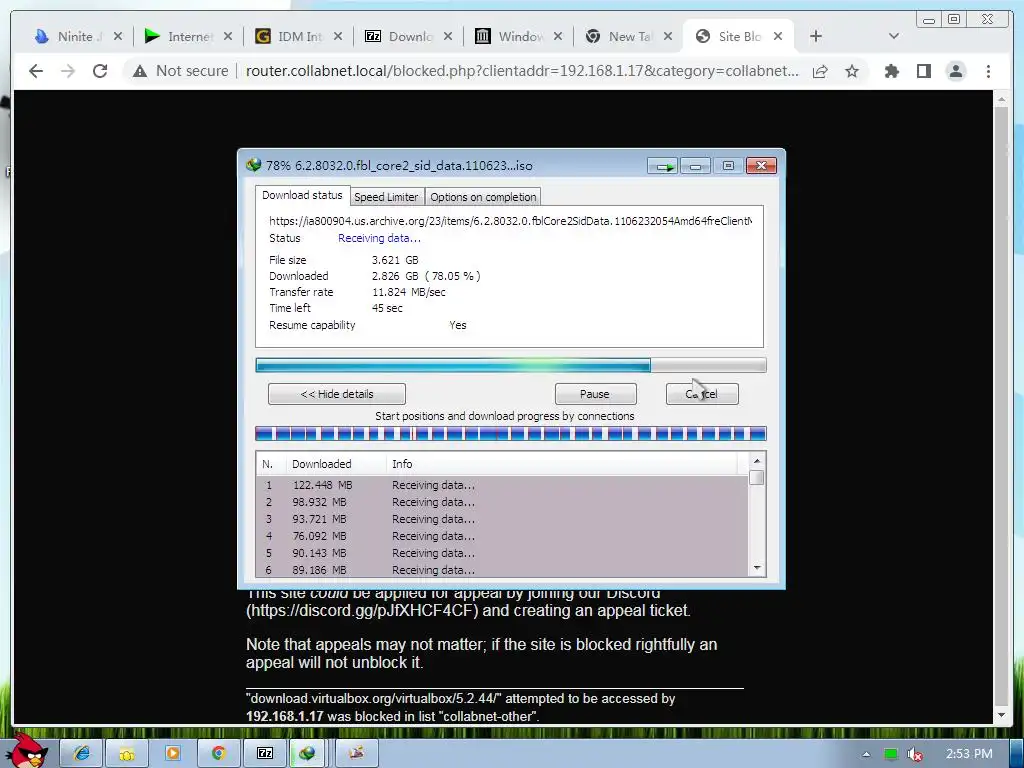Click the connections segment progress bar
1024x768 pixels.
[x=511, y=434]
